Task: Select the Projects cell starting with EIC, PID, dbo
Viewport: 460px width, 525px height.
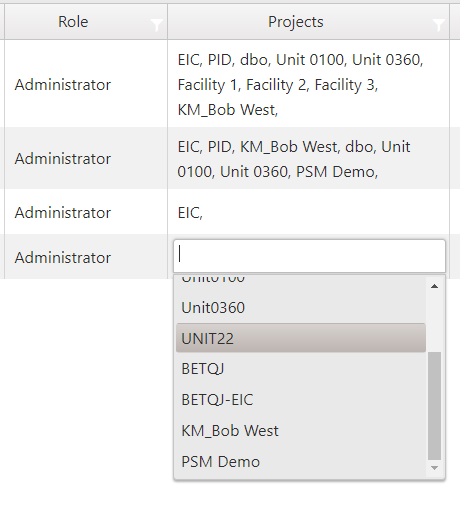Action: click(x=308, y=84)
